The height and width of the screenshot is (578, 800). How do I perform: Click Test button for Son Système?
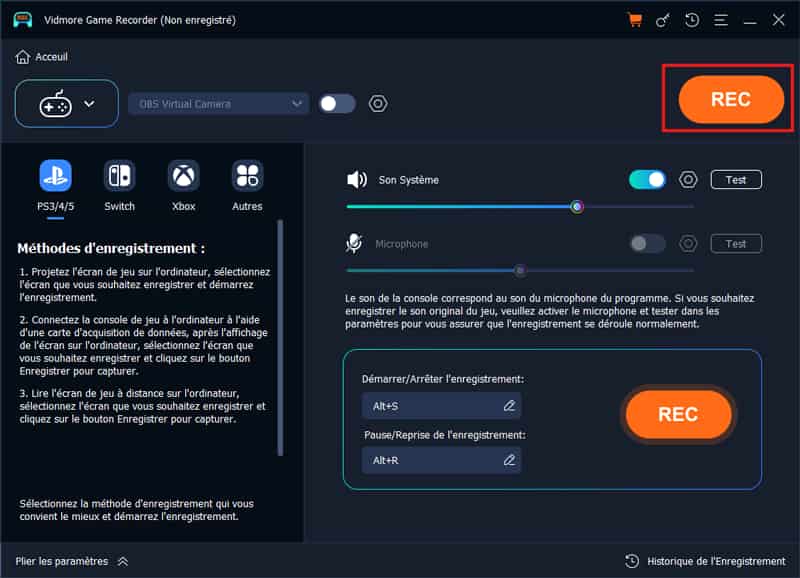pyautogui.click(x=735, y=180)
